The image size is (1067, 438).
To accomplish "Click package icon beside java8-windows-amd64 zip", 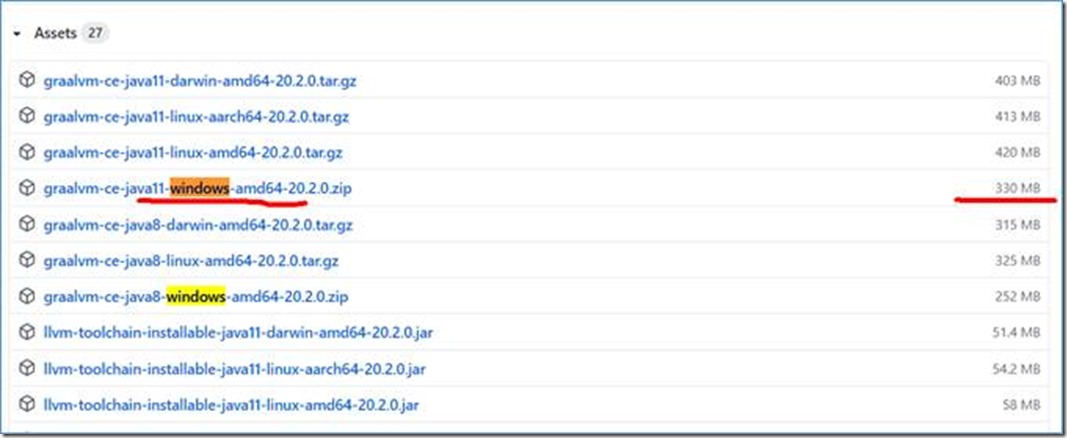I will pos(27,297).
